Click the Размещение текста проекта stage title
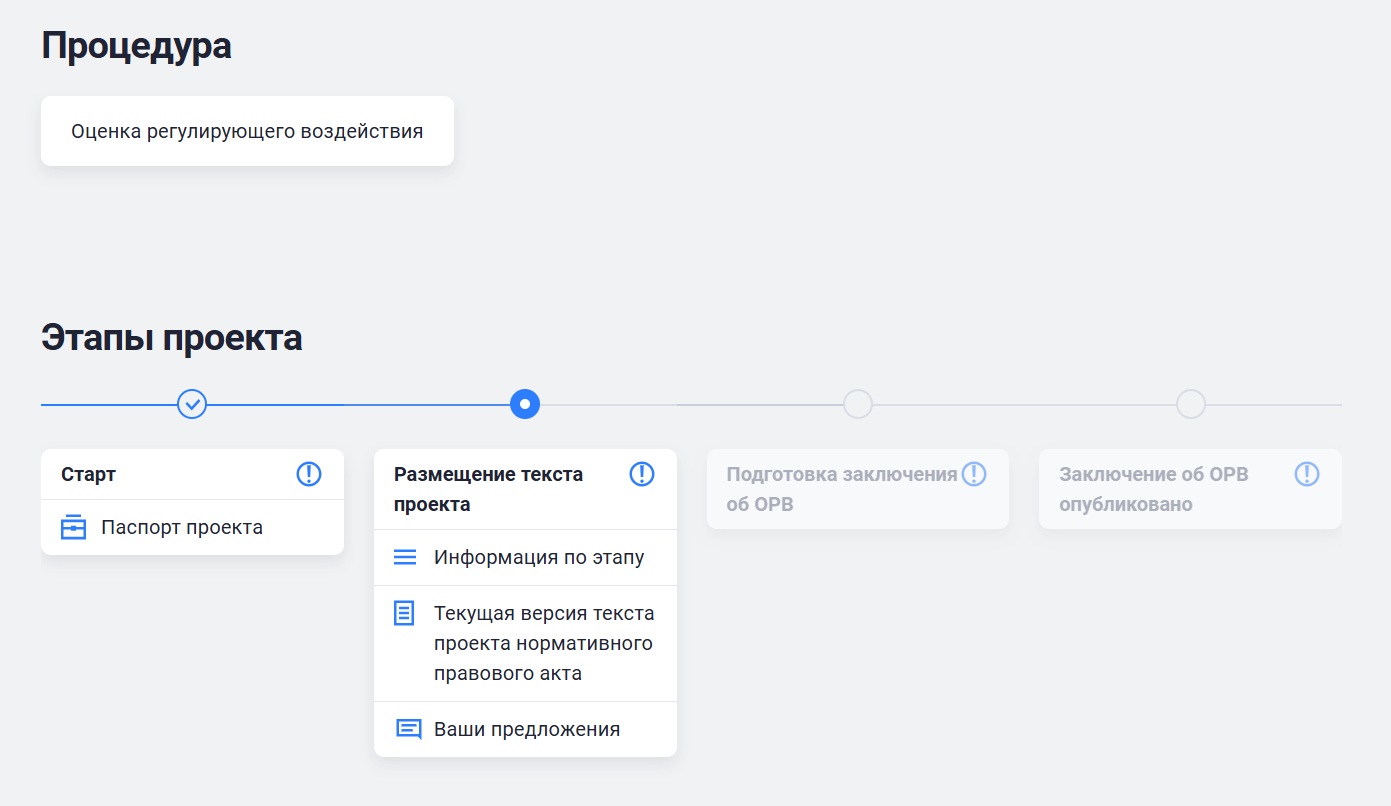 point(488,489)
